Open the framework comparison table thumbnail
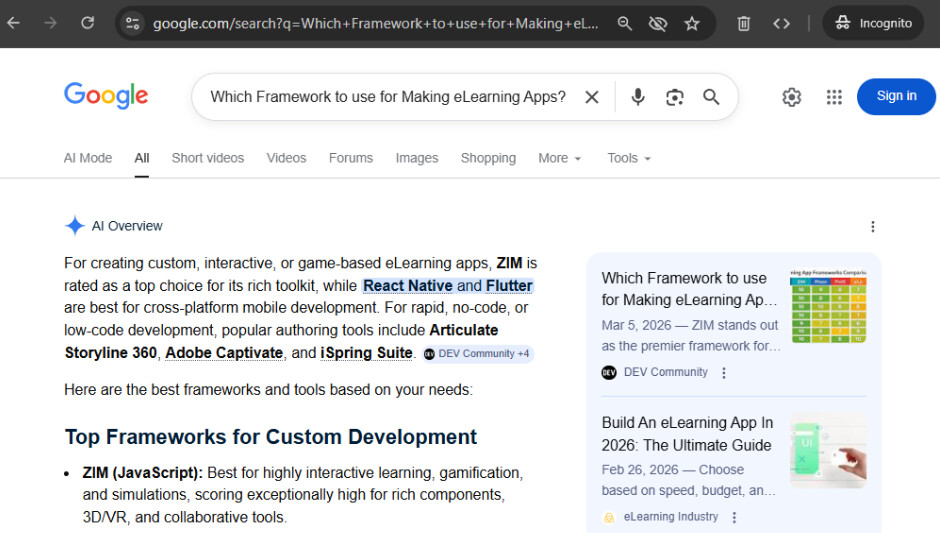Screen dimensions: 940x533 coord(828,306)
